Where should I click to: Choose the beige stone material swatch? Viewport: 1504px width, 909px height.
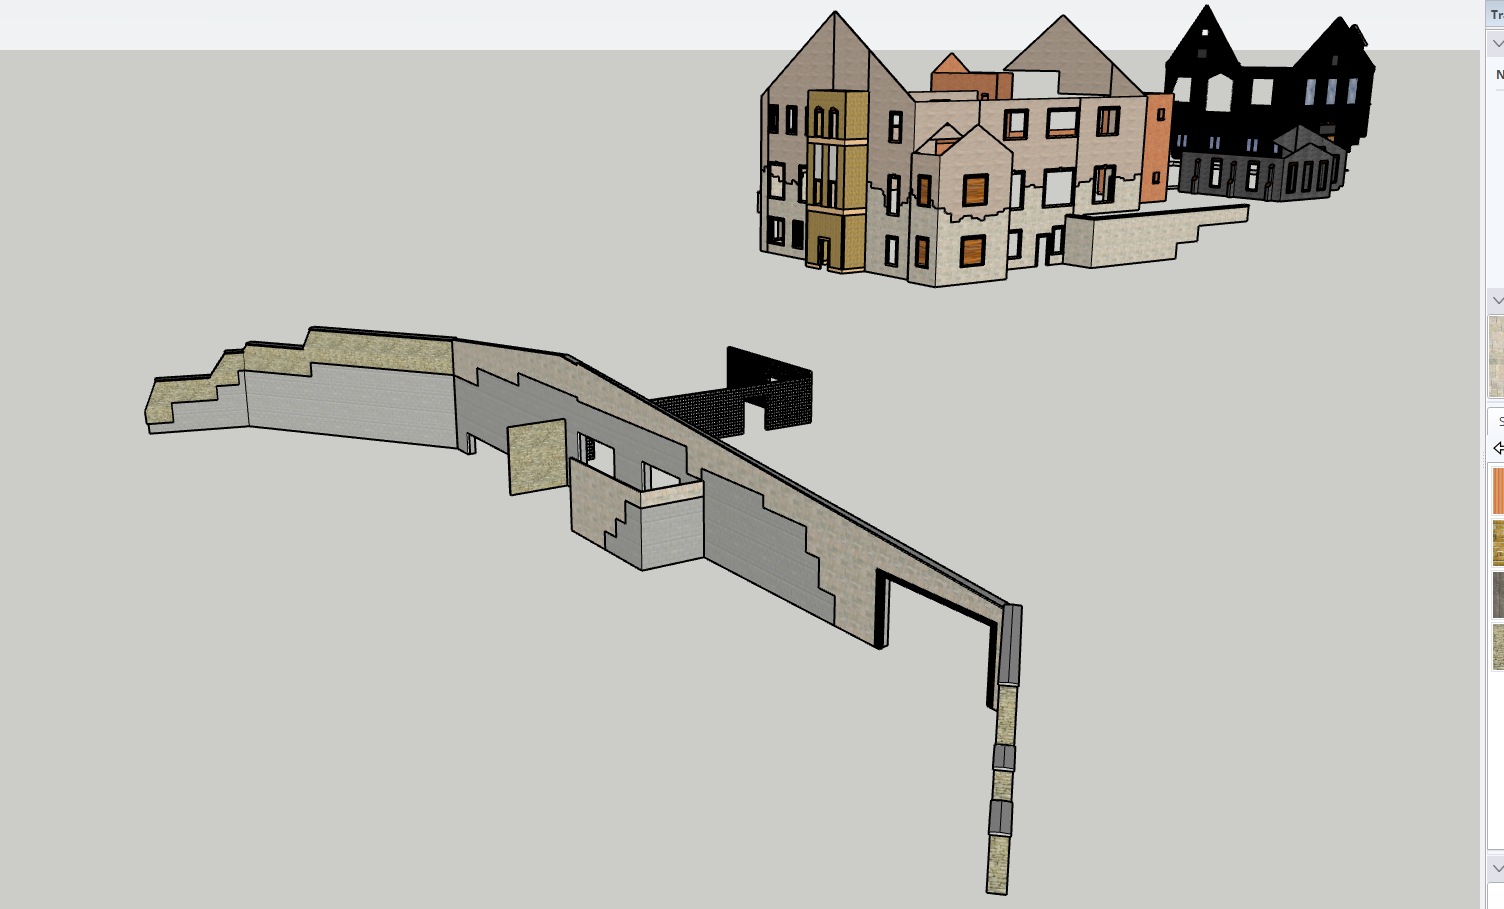click(1498, 646)
